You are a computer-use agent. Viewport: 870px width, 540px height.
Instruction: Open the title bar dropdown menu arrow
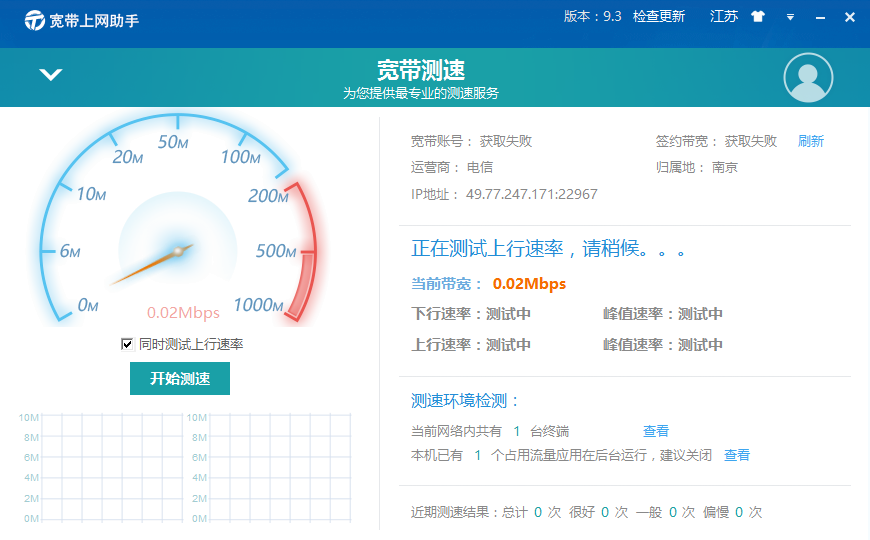tap(789, 17)
